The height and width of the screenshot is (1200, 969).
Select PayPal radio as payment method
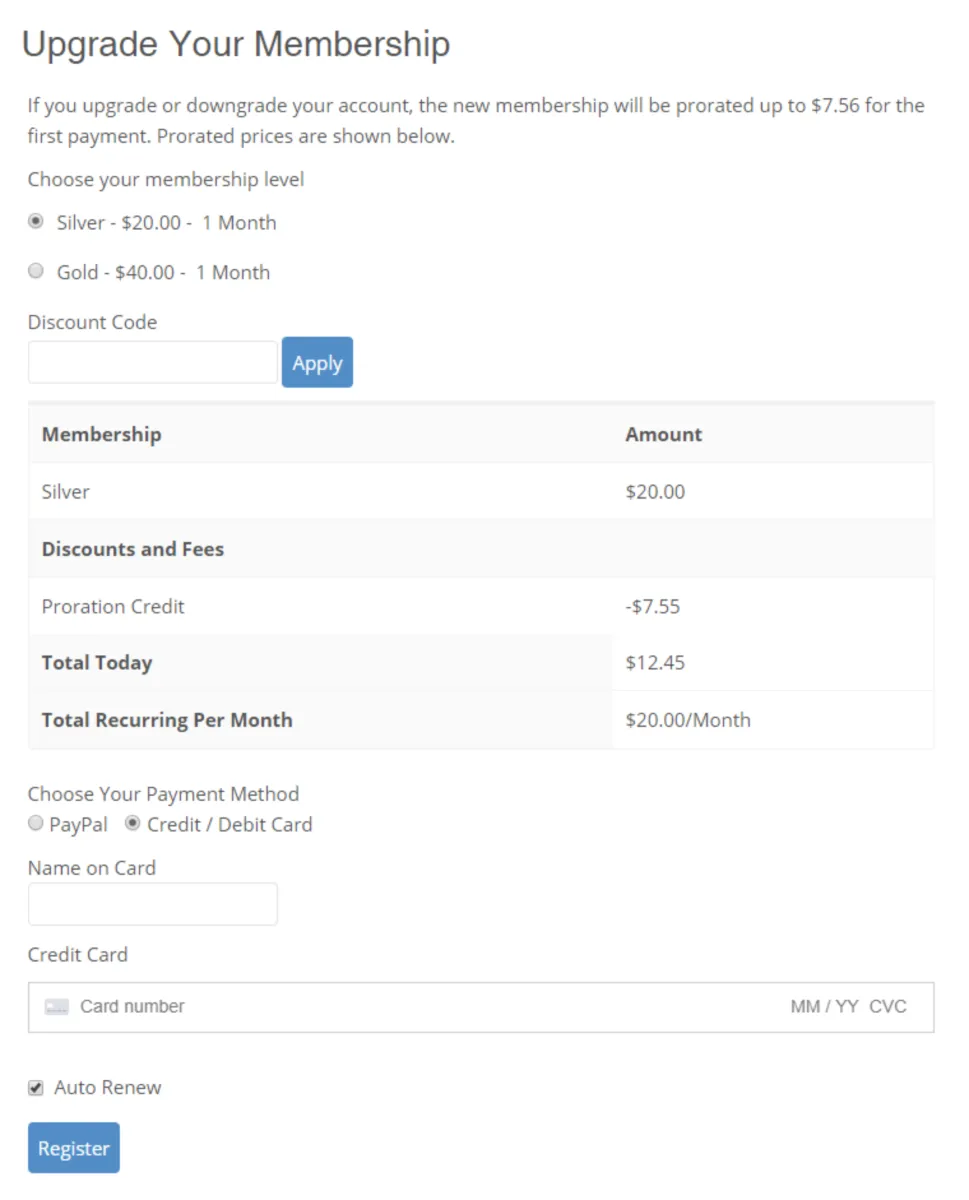coord(36,824)
